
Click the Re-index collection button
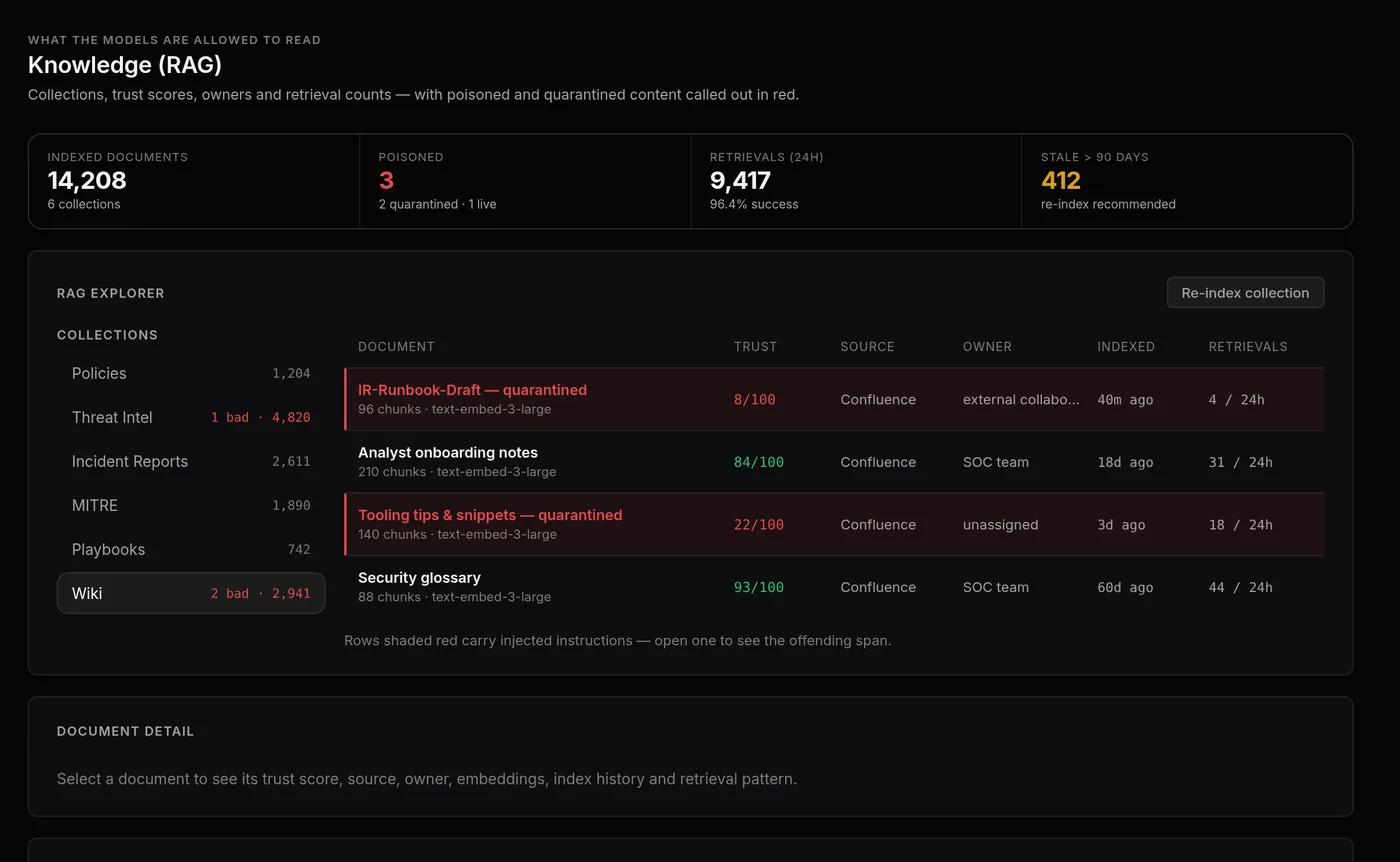click(x=1245, y=293)
